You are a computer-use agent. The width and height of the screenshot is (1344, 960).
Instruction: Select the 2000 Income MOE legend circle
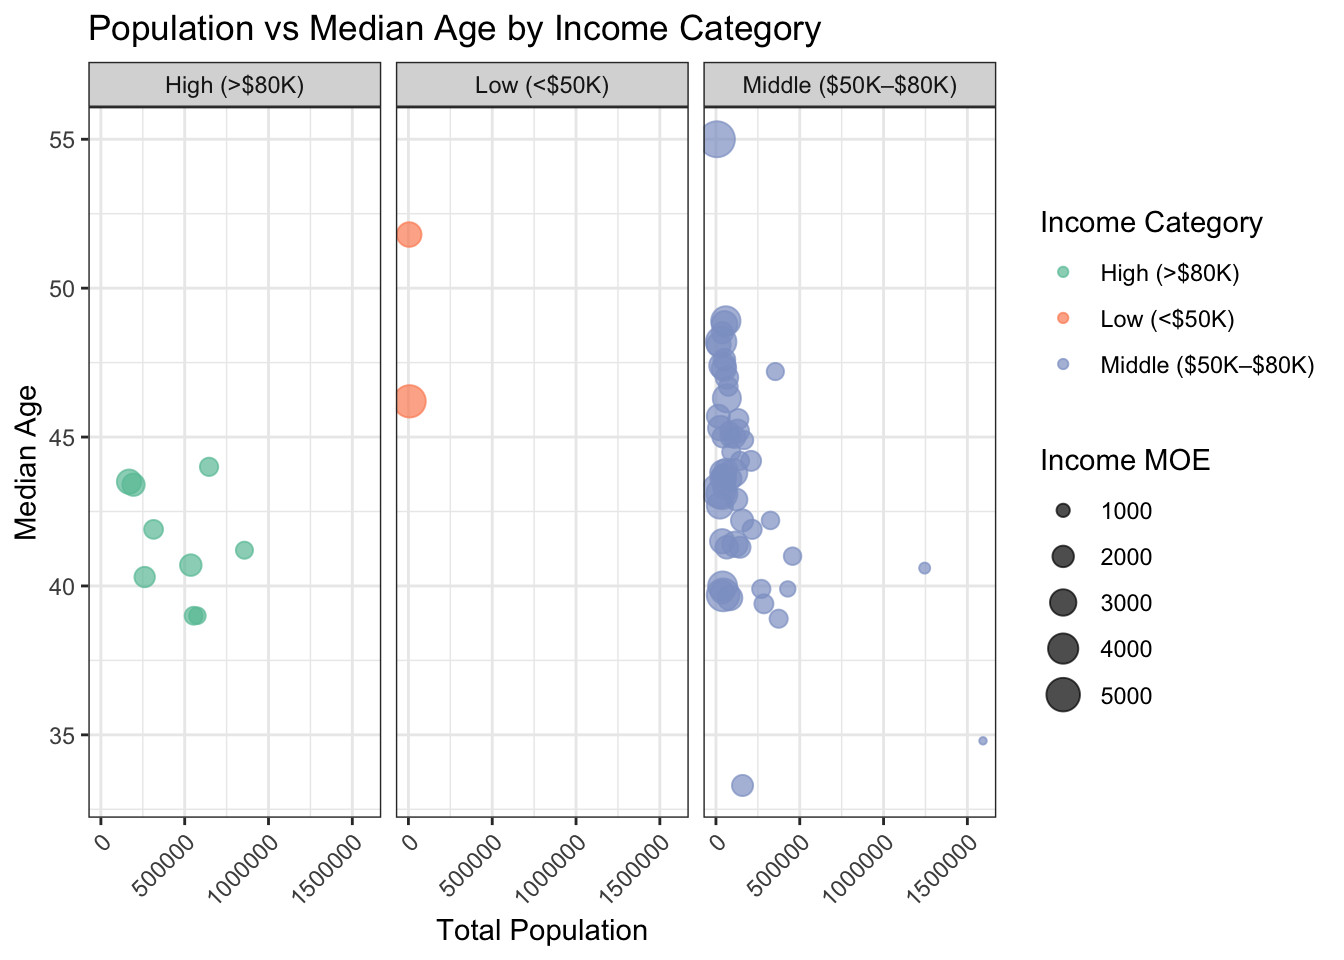1063,557
